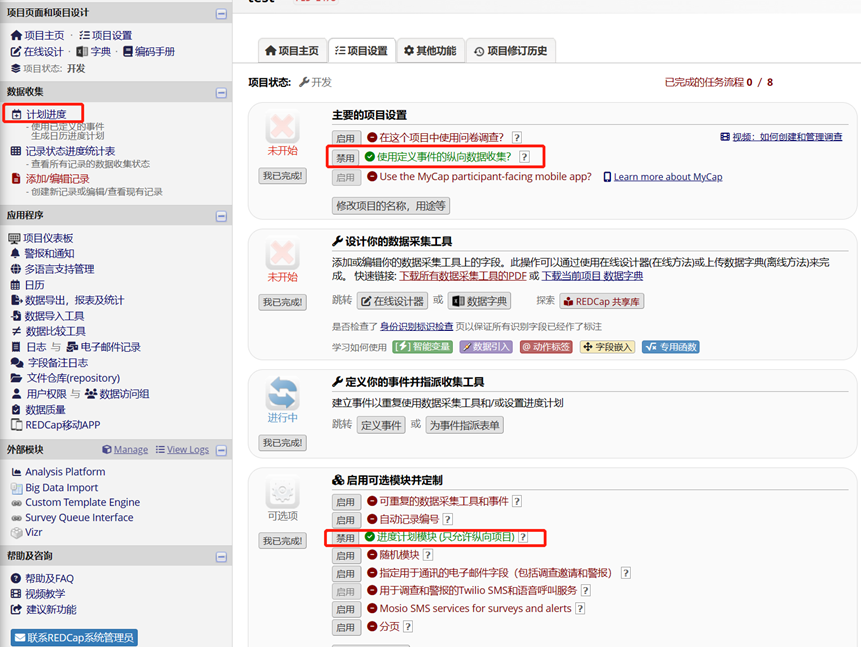Click the grid icon beside 记录状态进度统计表
861x647 pixels.
pyautogui.click(x=16, y=151)
